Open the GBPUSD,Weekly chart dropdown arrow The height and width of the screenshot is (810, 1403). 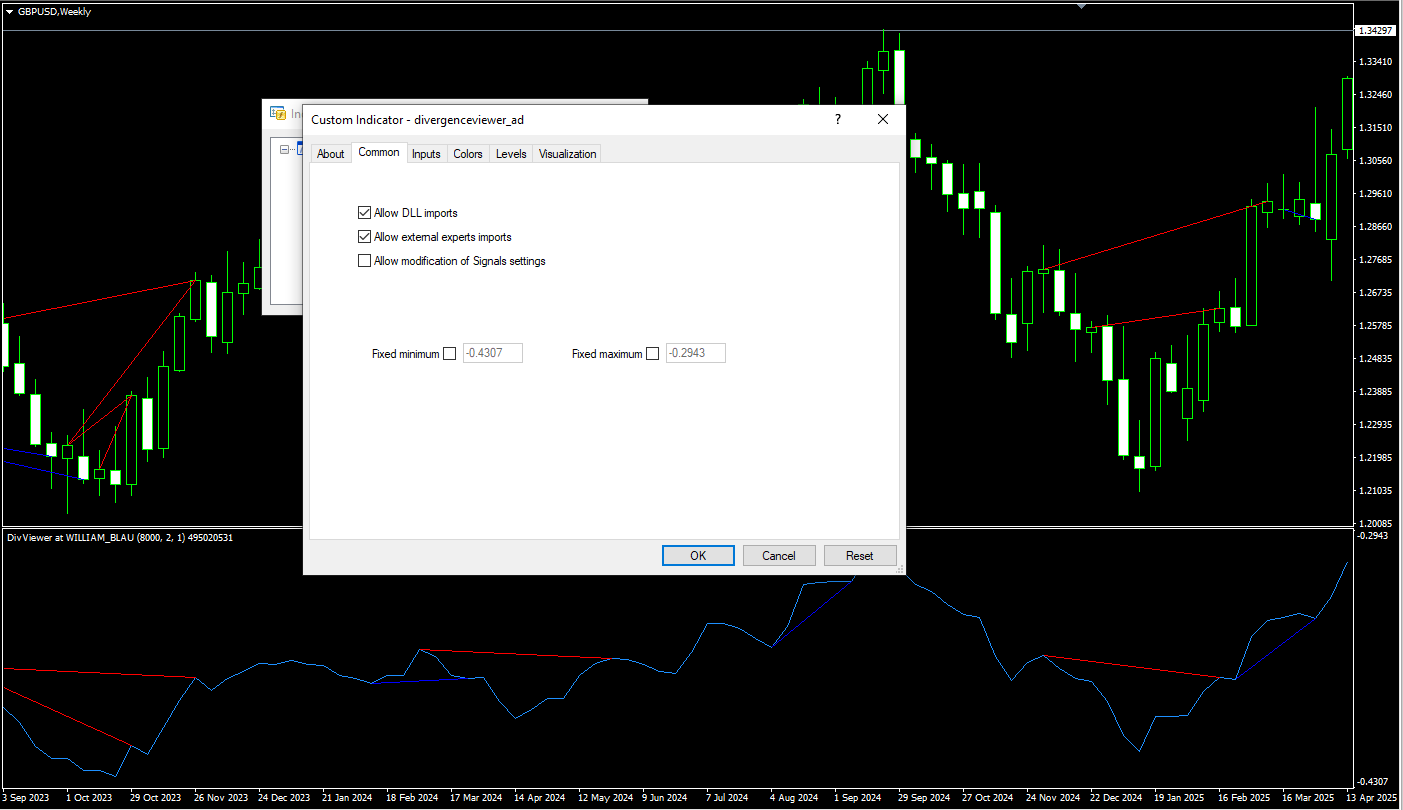pyautogui.click(x=9, y=12)
